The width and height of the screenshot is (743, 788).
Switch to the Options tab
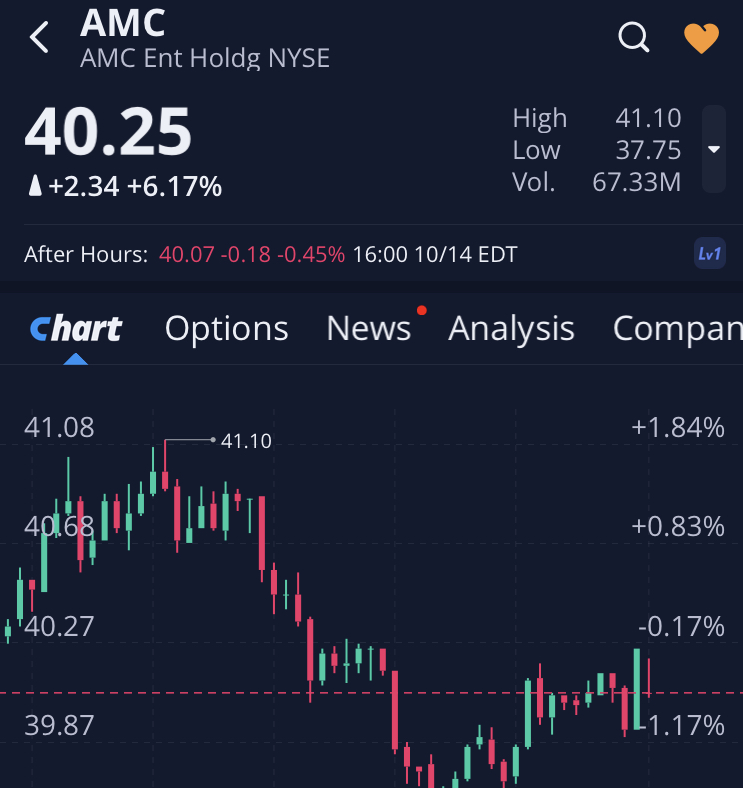pos(226,328)
